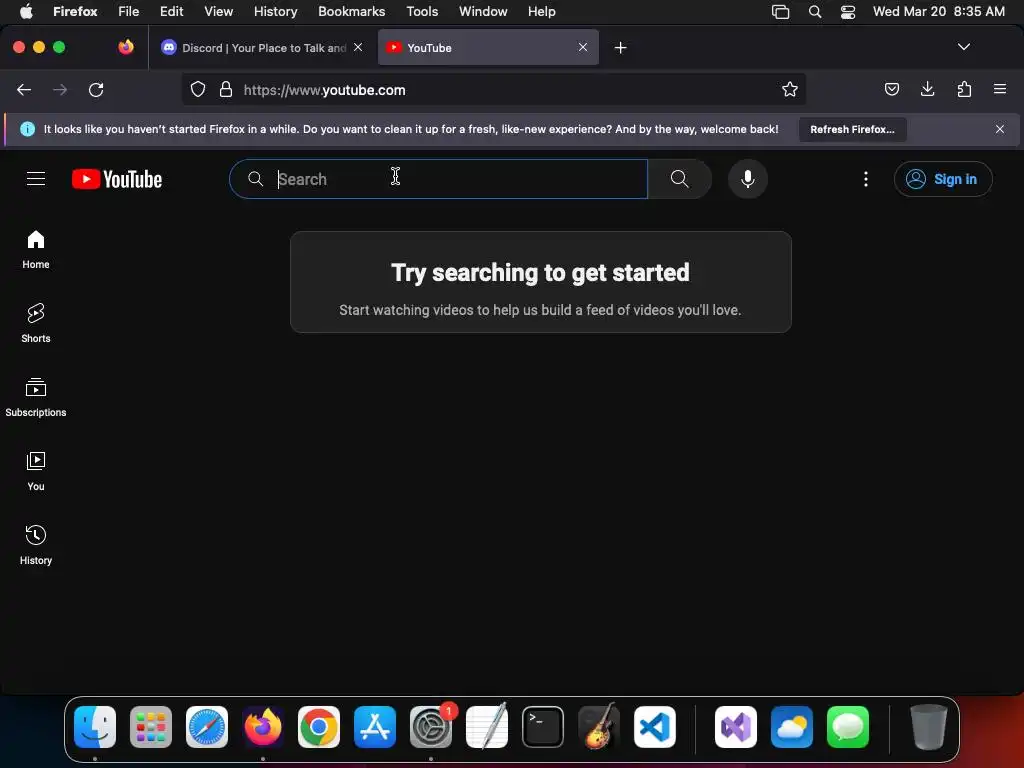Click the date and time in menu bar

(x=938, y=11)
